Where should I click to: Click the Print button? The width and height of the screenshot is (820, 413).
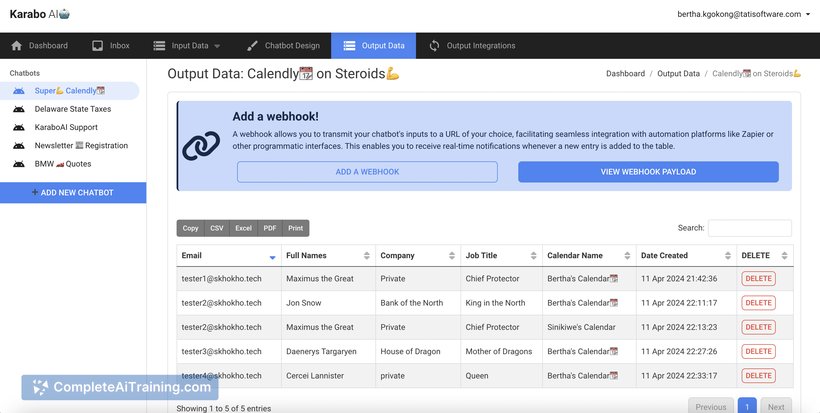[295, 228]
